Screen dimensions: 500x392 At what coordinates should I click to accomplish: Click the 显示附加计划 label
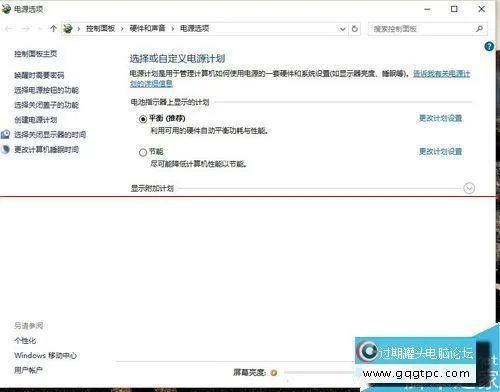tap(152, 188)
